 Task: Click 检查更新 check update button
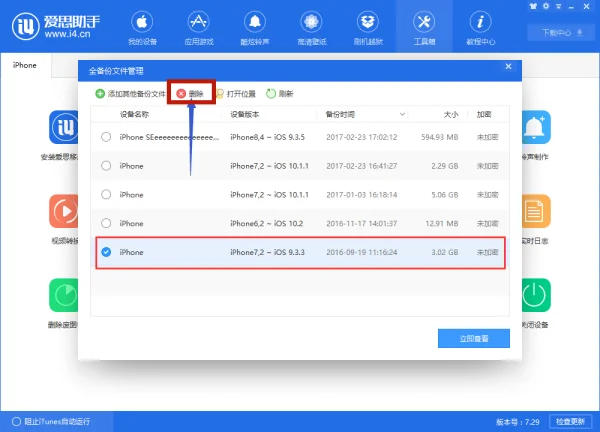click(570, 422)
